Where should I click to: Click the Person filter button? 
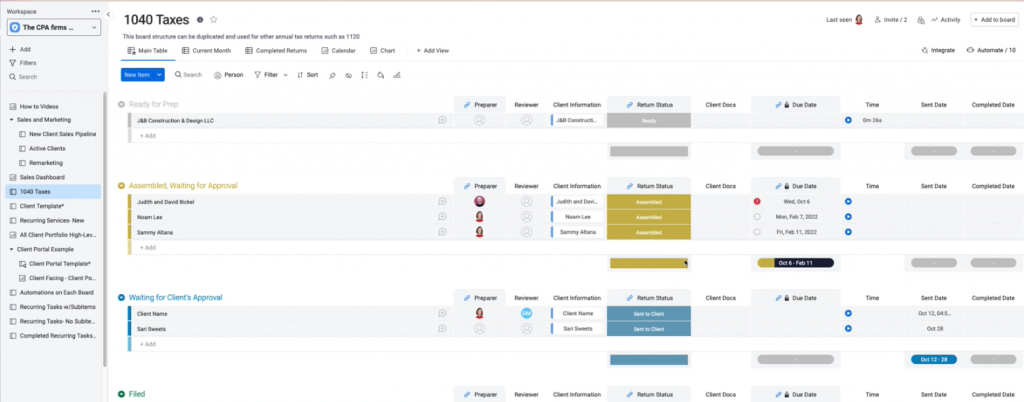229,75
